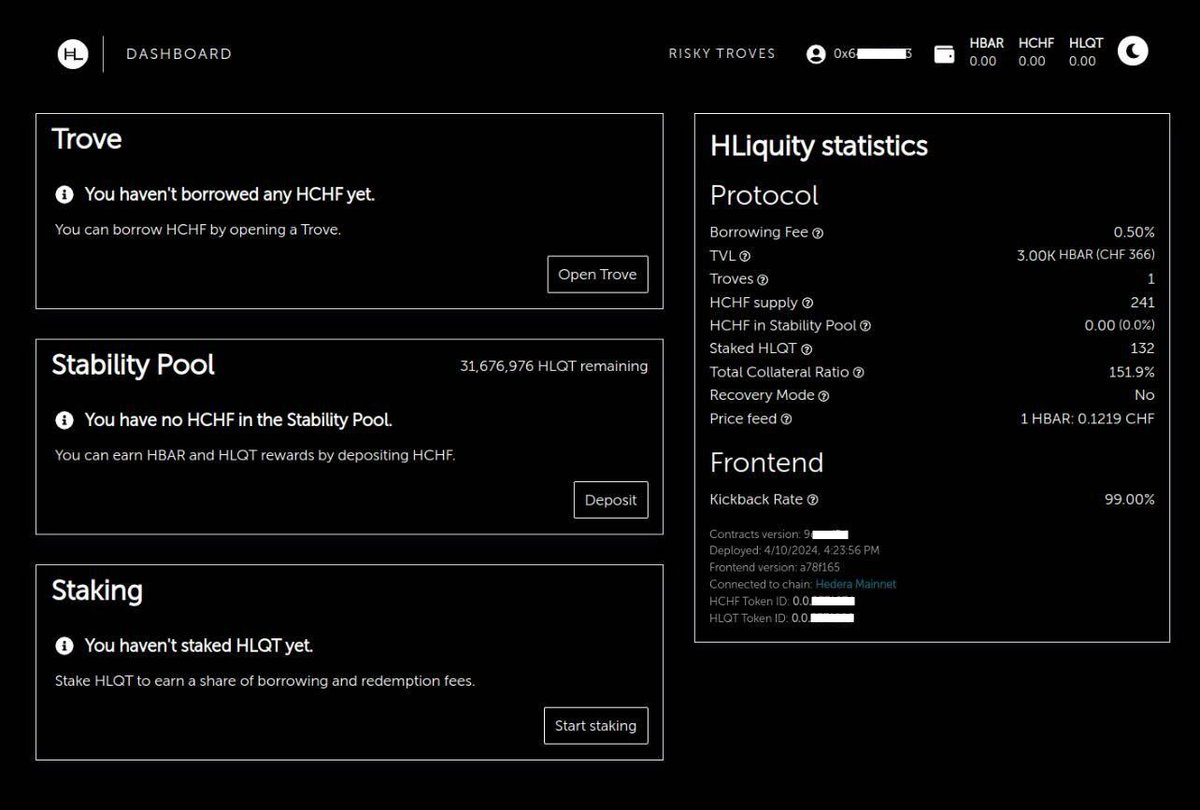Screen dimensions: 1200x810
Task: Click TVL help question icon
Action: pos(745,256)
